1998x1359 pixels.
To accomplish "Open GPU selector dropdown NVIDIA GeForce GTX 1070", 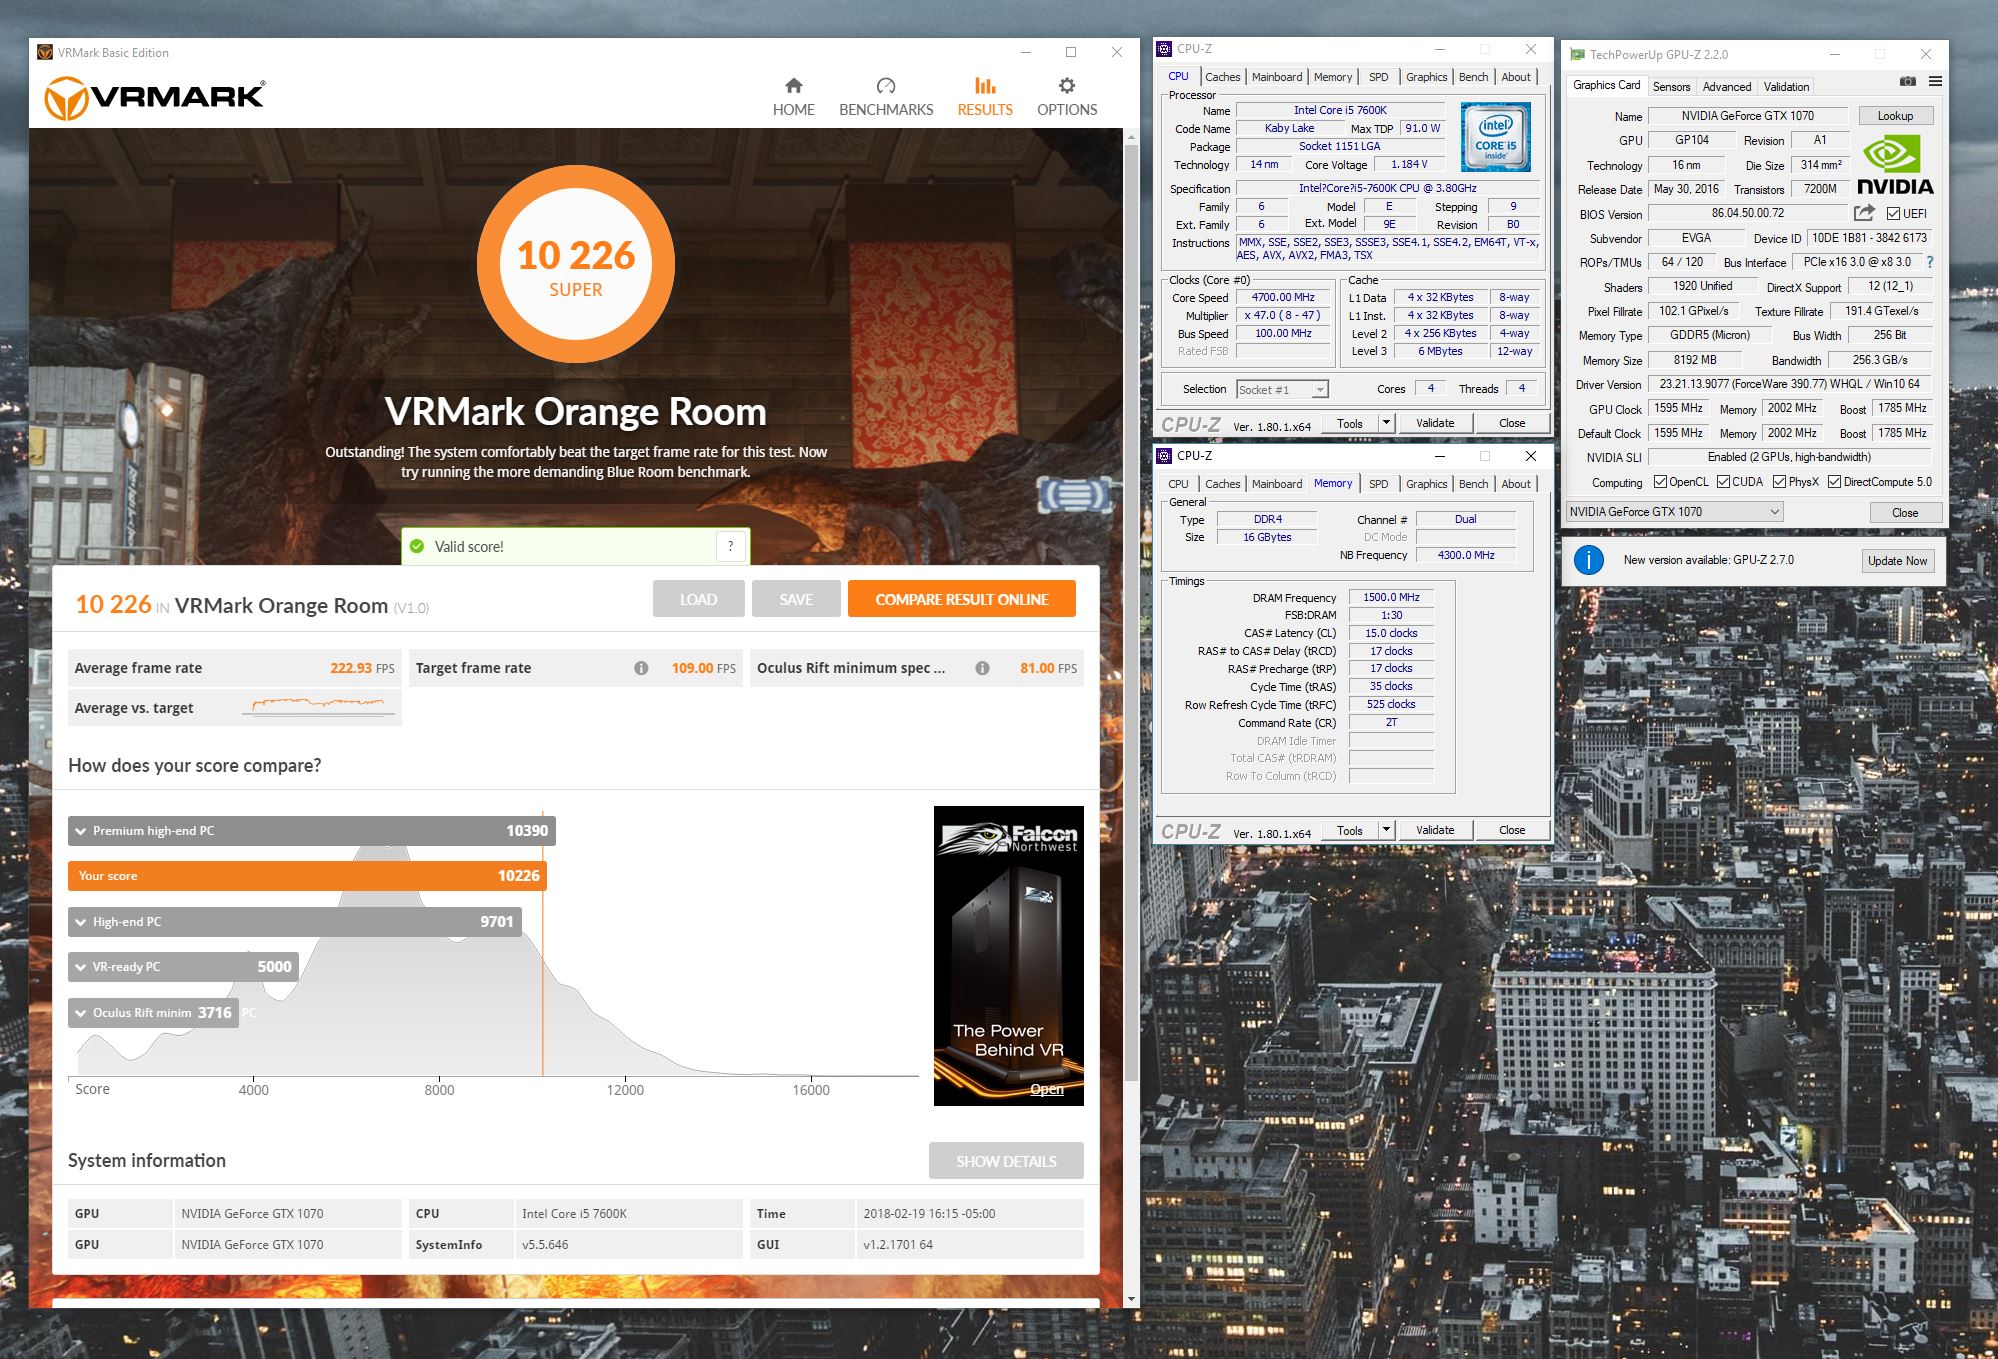I will click(1674, 511).
